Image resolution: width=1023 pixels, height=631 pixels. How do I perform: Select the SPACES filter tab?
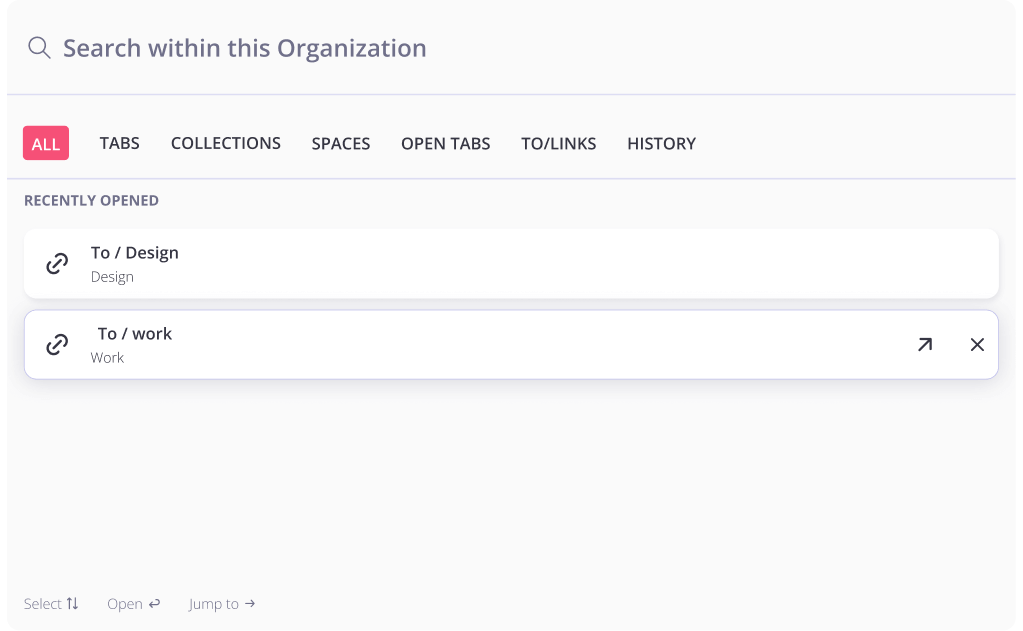(x=340, y=143)
